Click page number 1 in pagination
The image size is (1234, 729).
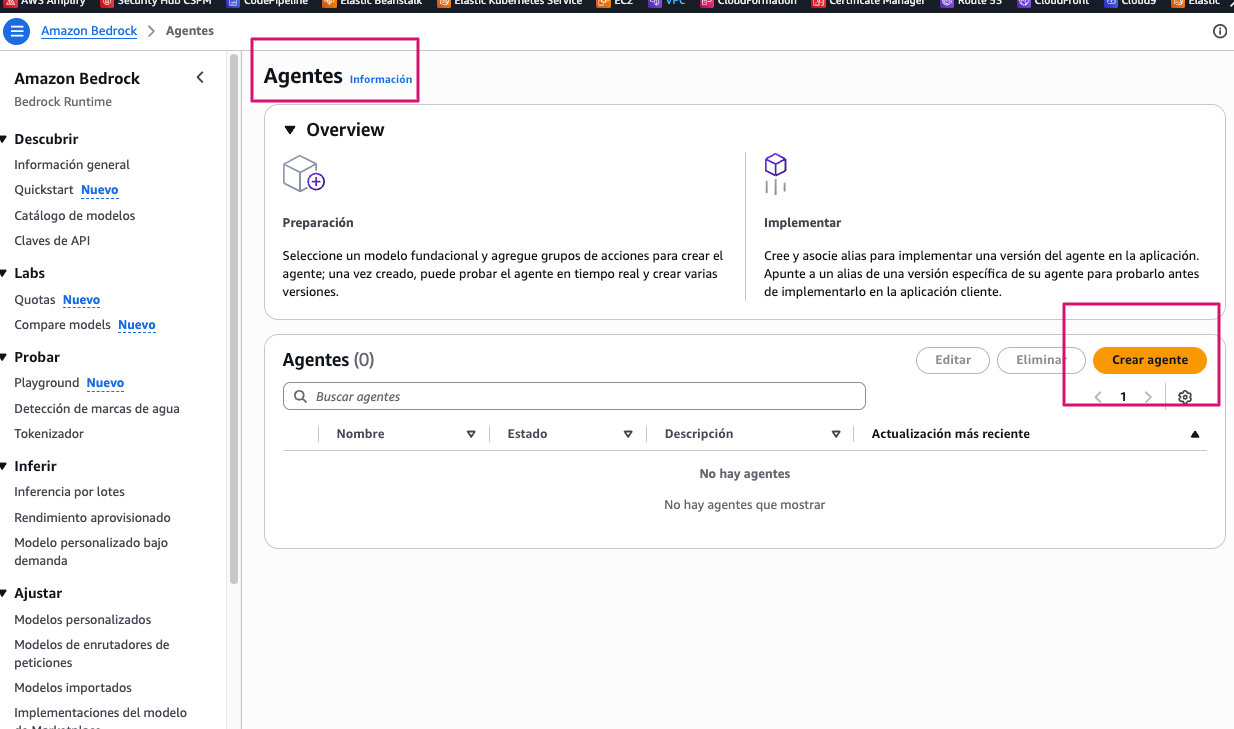(1123, 397)
